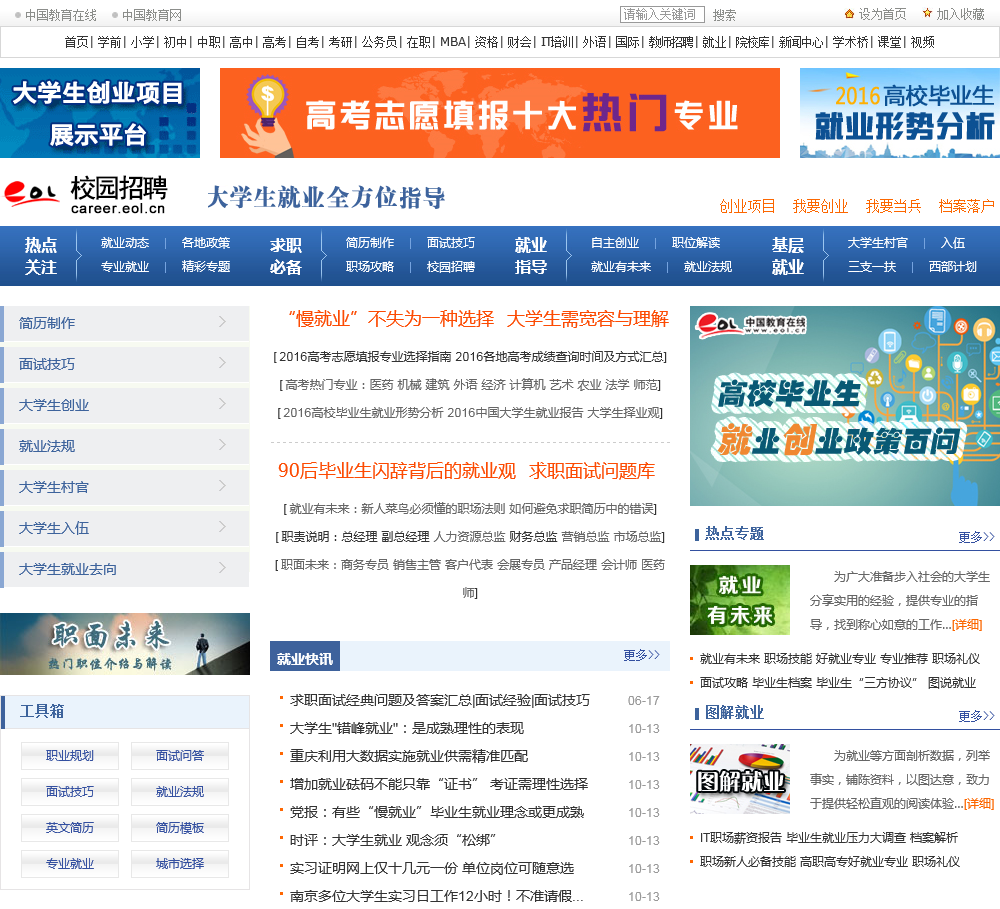Click the 搜索 button
Viewport: 1000px width, 909px height.
coord(724,15)
